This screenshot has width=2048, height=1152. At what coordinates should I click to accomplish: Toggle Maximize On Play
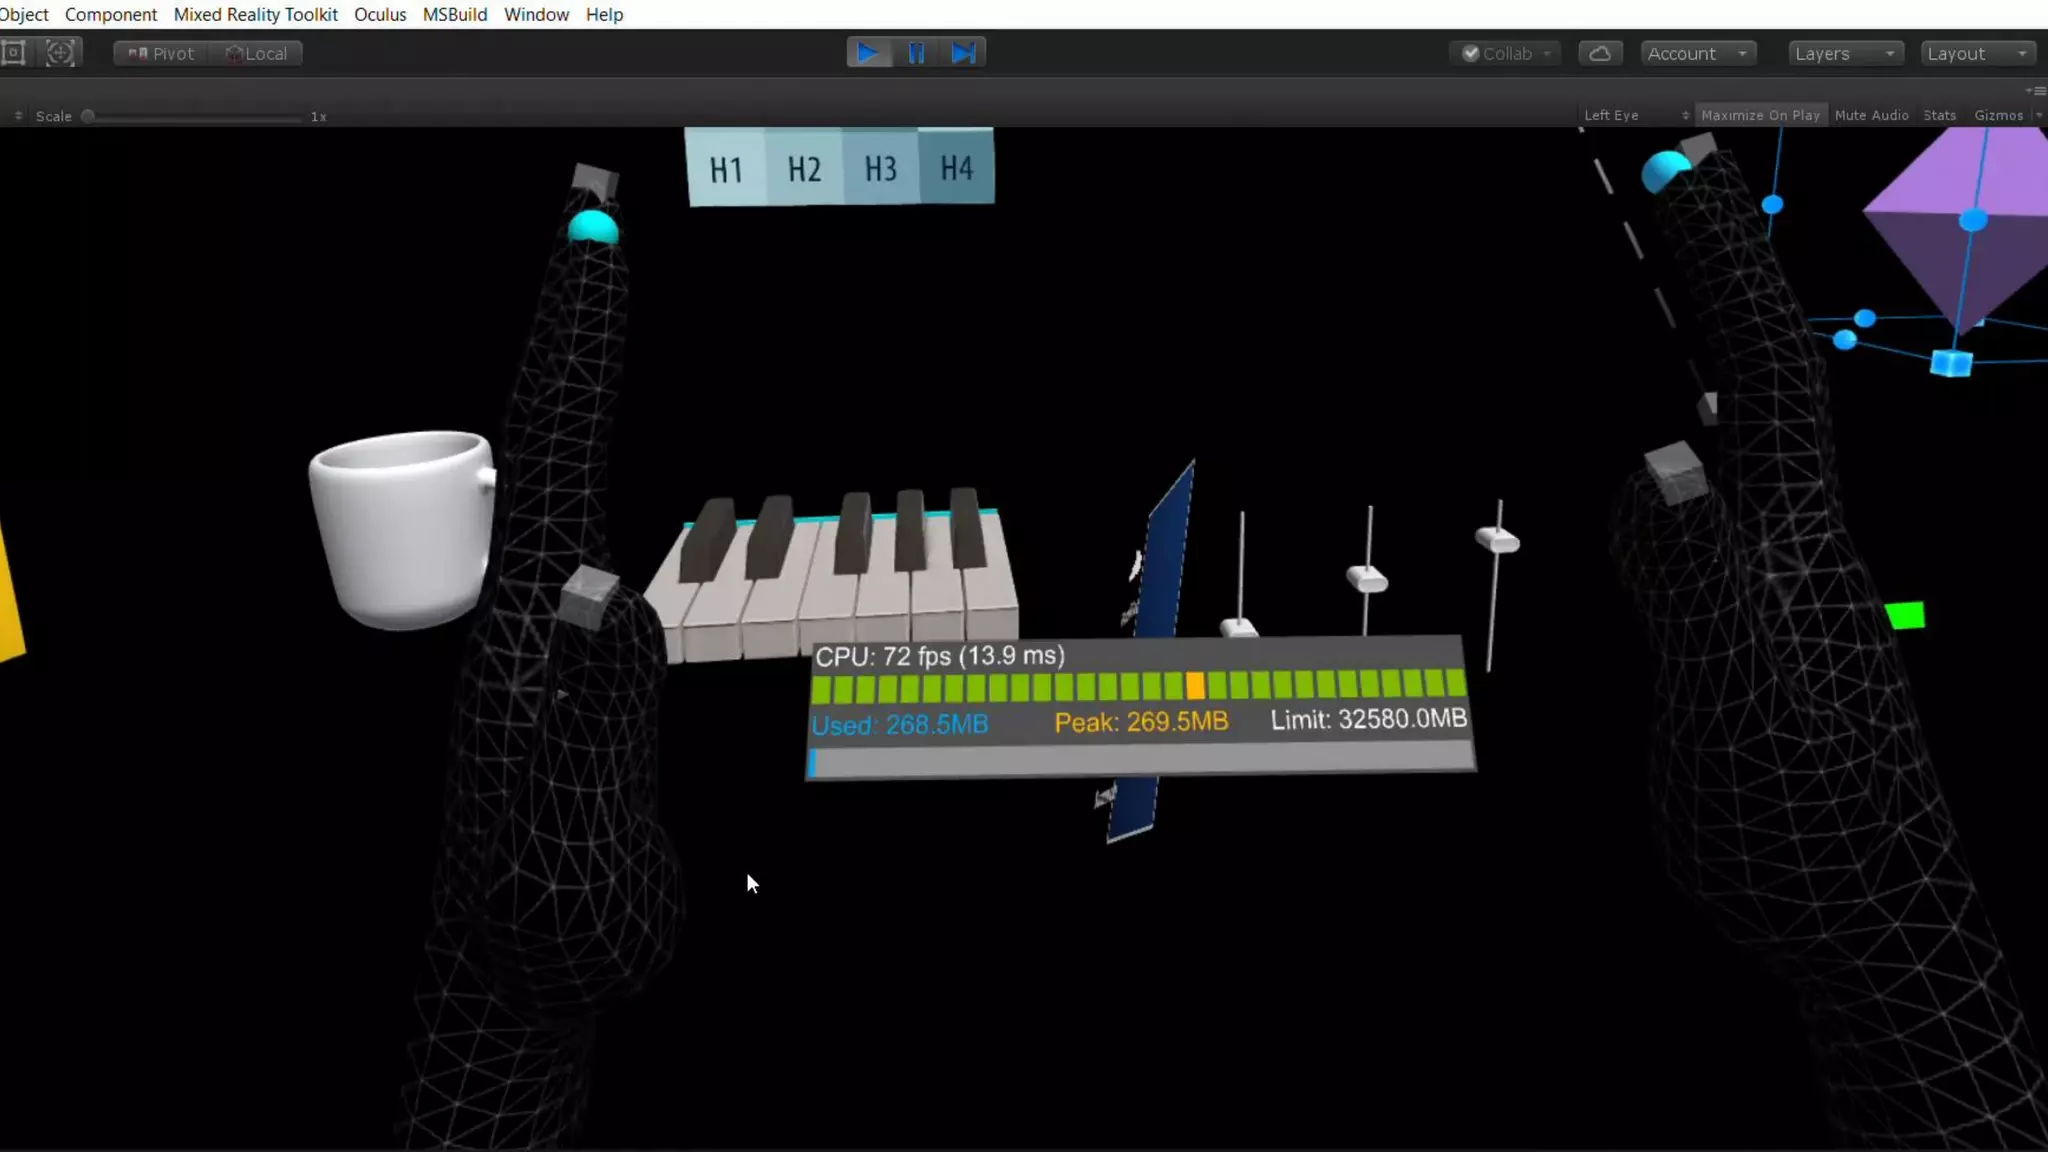1760,116
